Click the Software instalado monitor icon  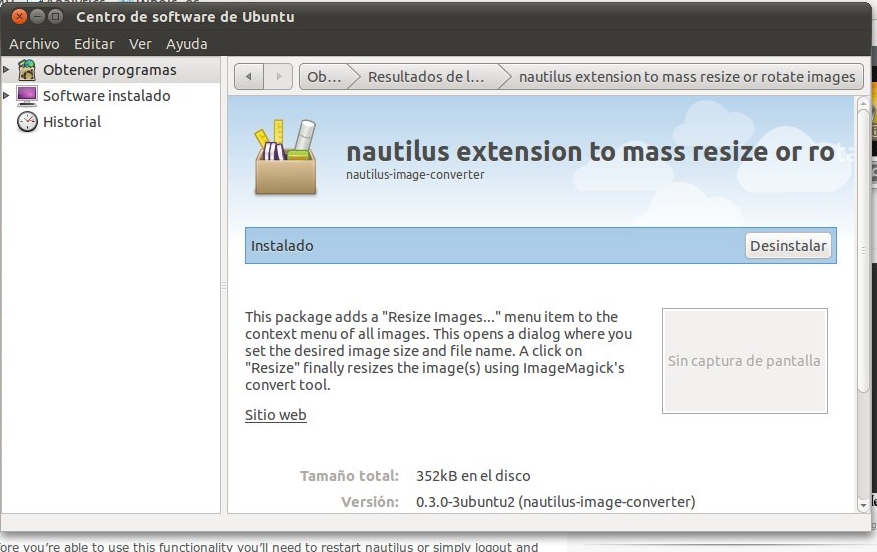[27, 96]
